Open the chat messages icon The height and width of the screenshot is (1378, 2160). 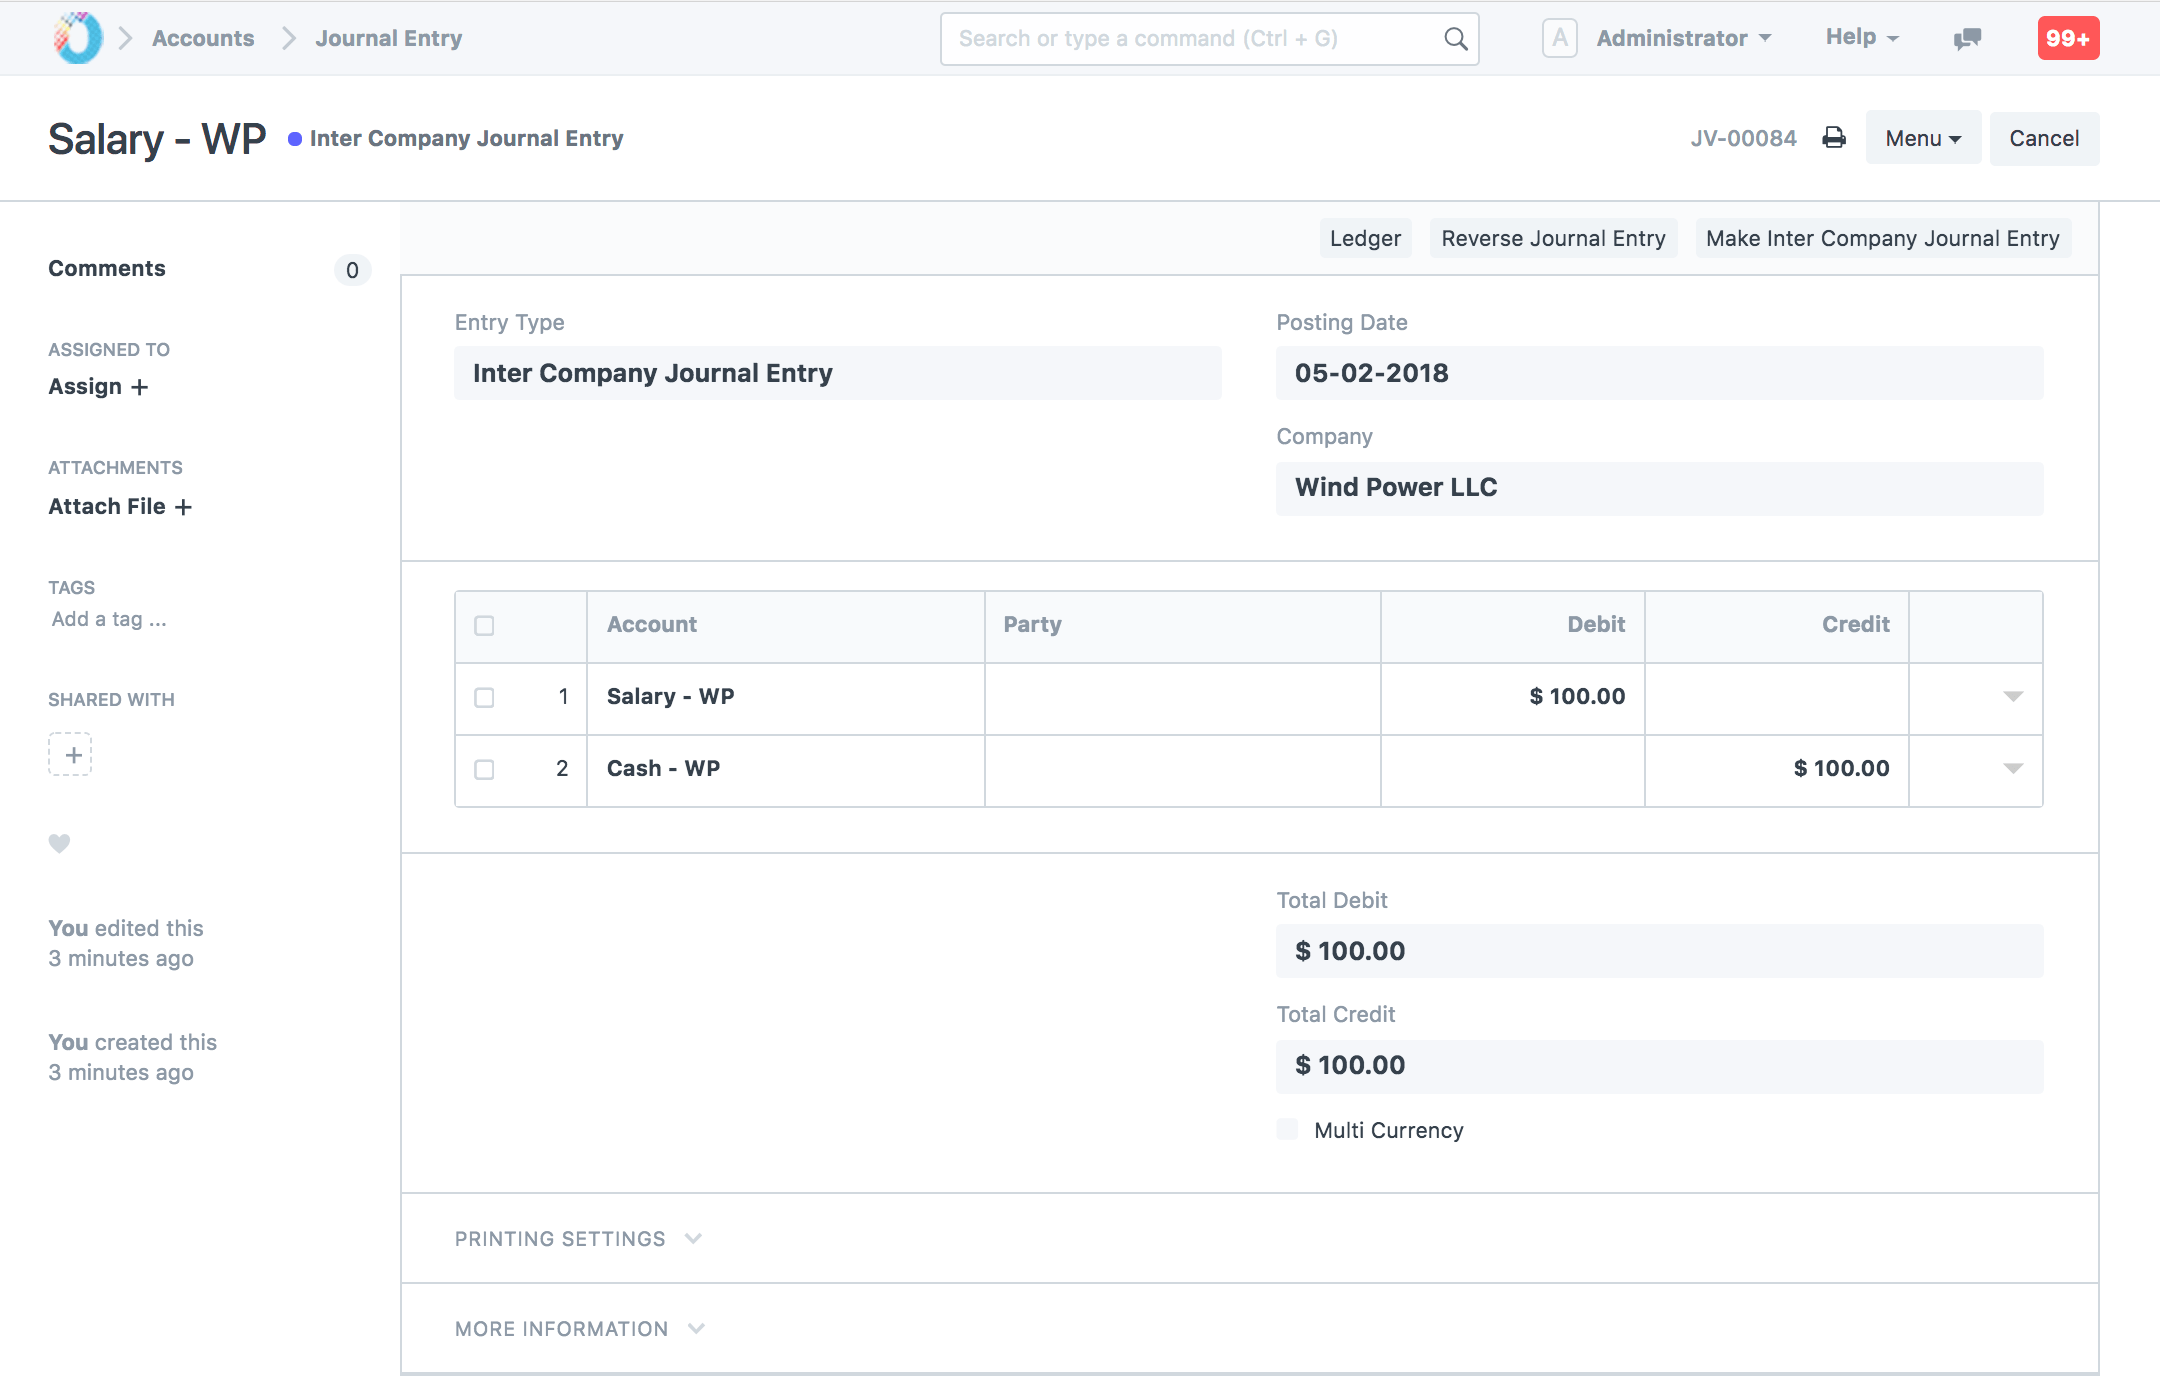1966,38
